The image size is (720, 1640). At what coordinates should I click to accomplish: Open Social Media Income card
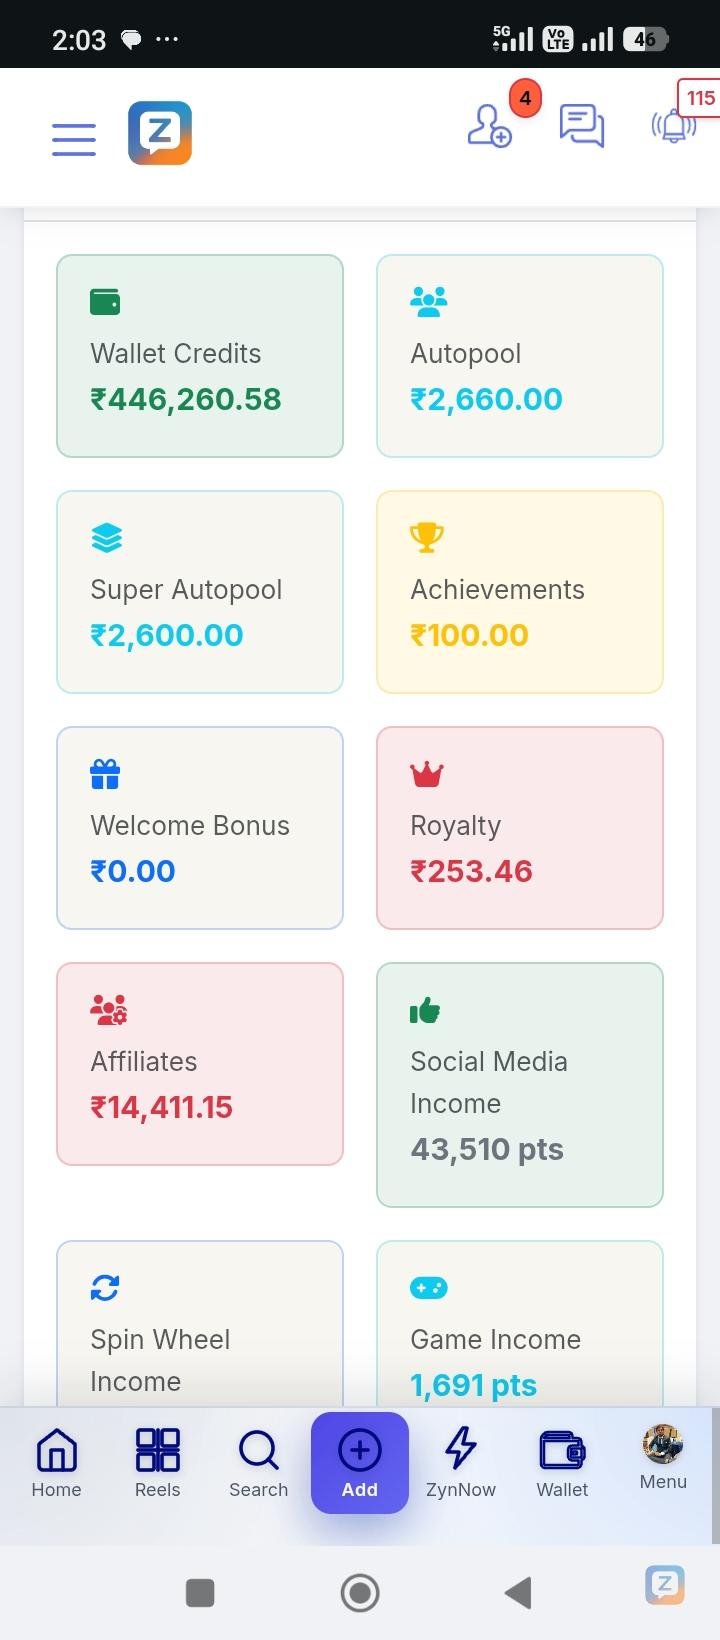tap(520, 1085)
